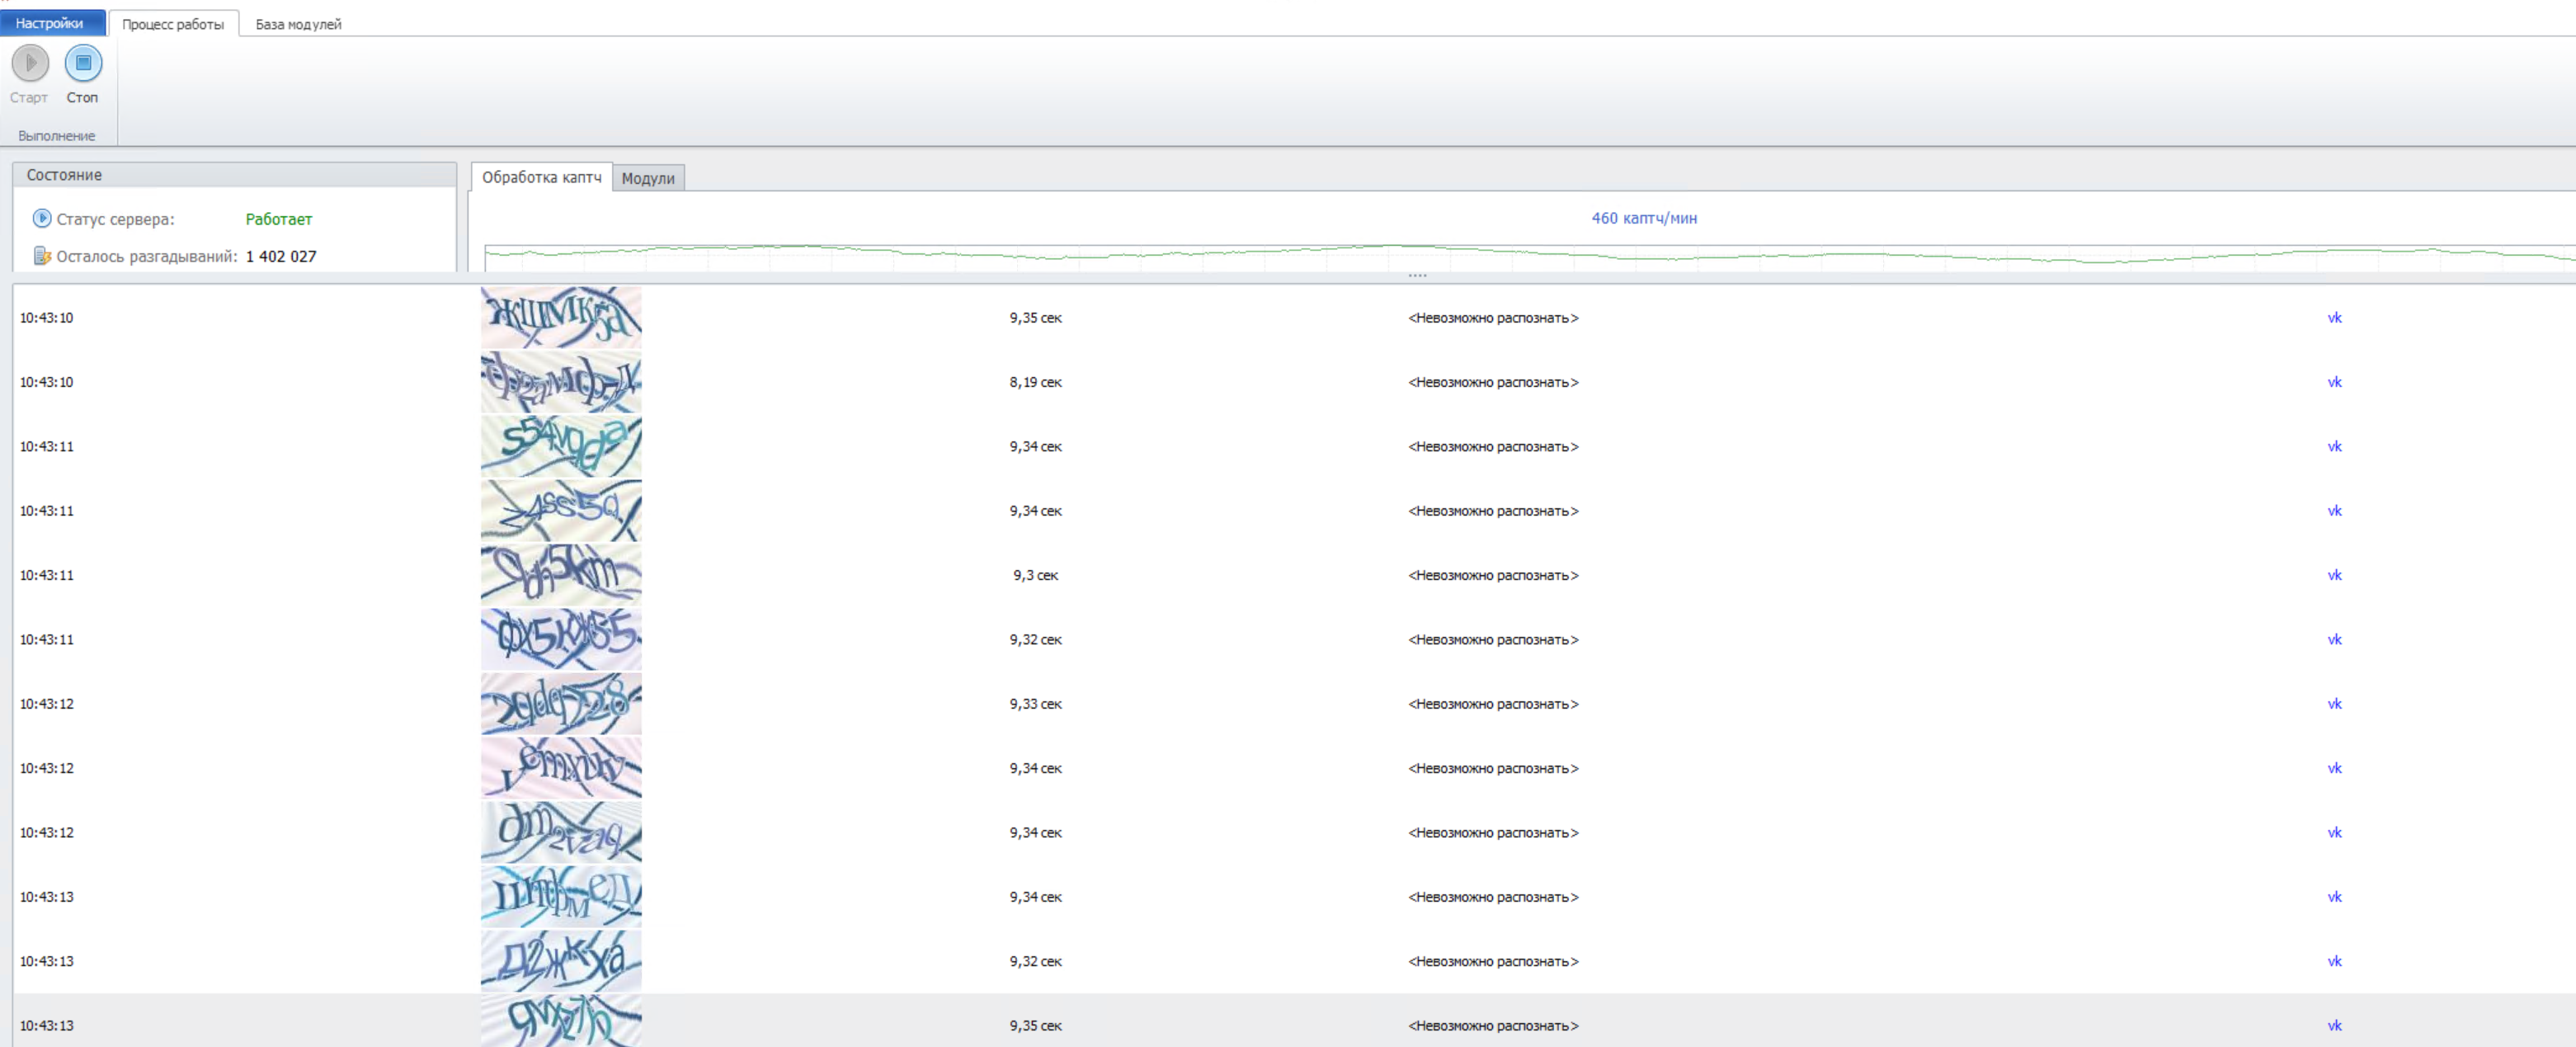
Task: Select the highlighted bottom row's timestamp
Action: 47,1025
